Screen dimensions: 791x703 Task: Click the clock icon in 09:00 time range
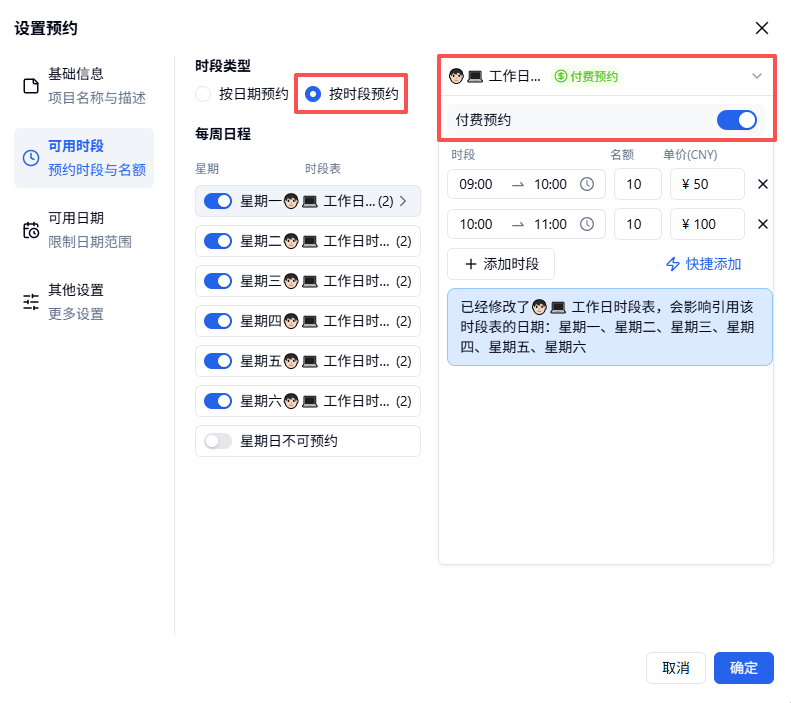point(587,184)
